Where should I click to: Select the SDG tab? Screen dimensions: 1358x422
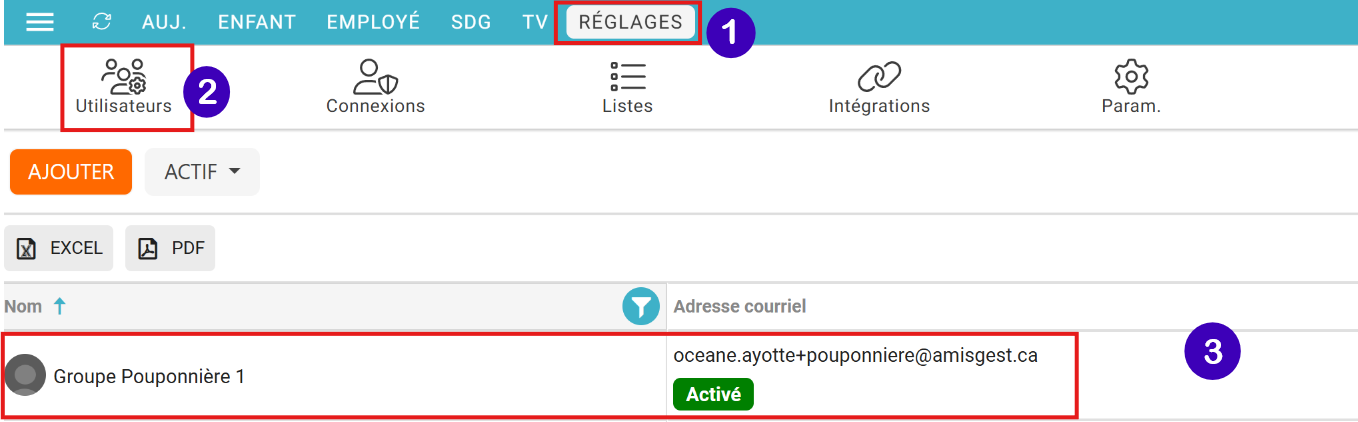[471, 22]
